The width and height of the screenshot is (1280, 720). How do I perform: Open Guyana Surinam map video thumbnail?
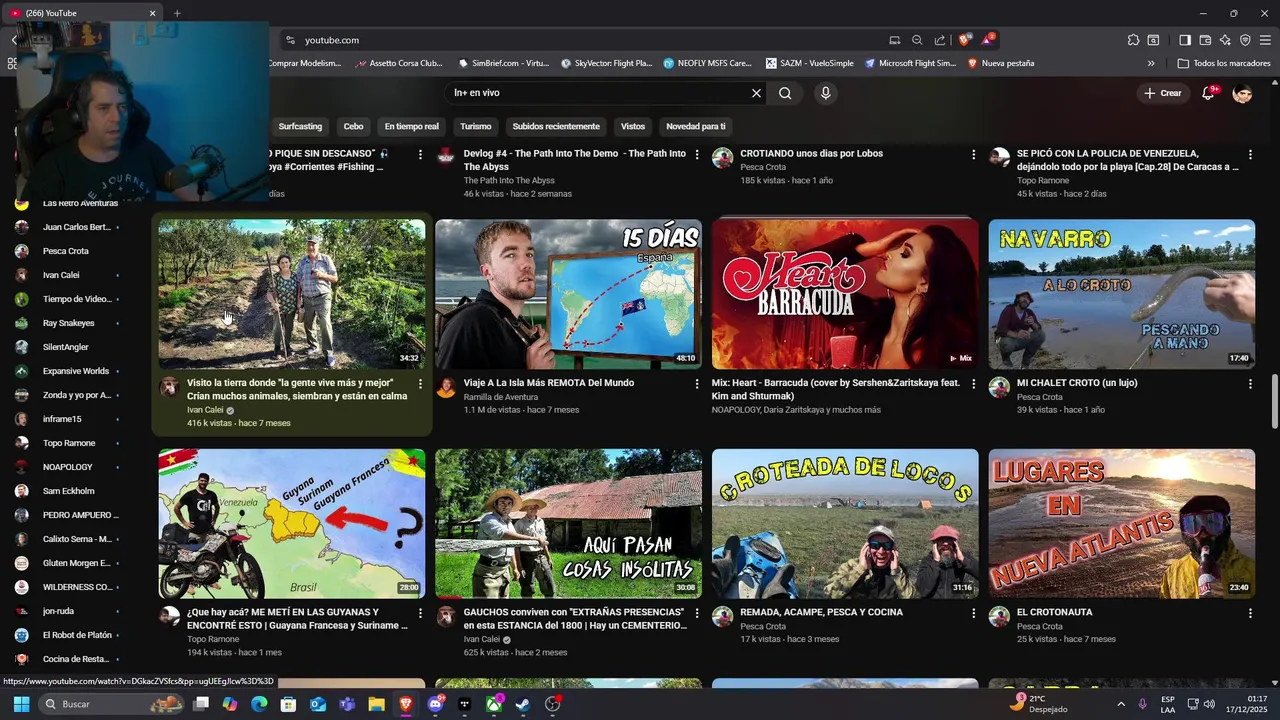point(291,523)
